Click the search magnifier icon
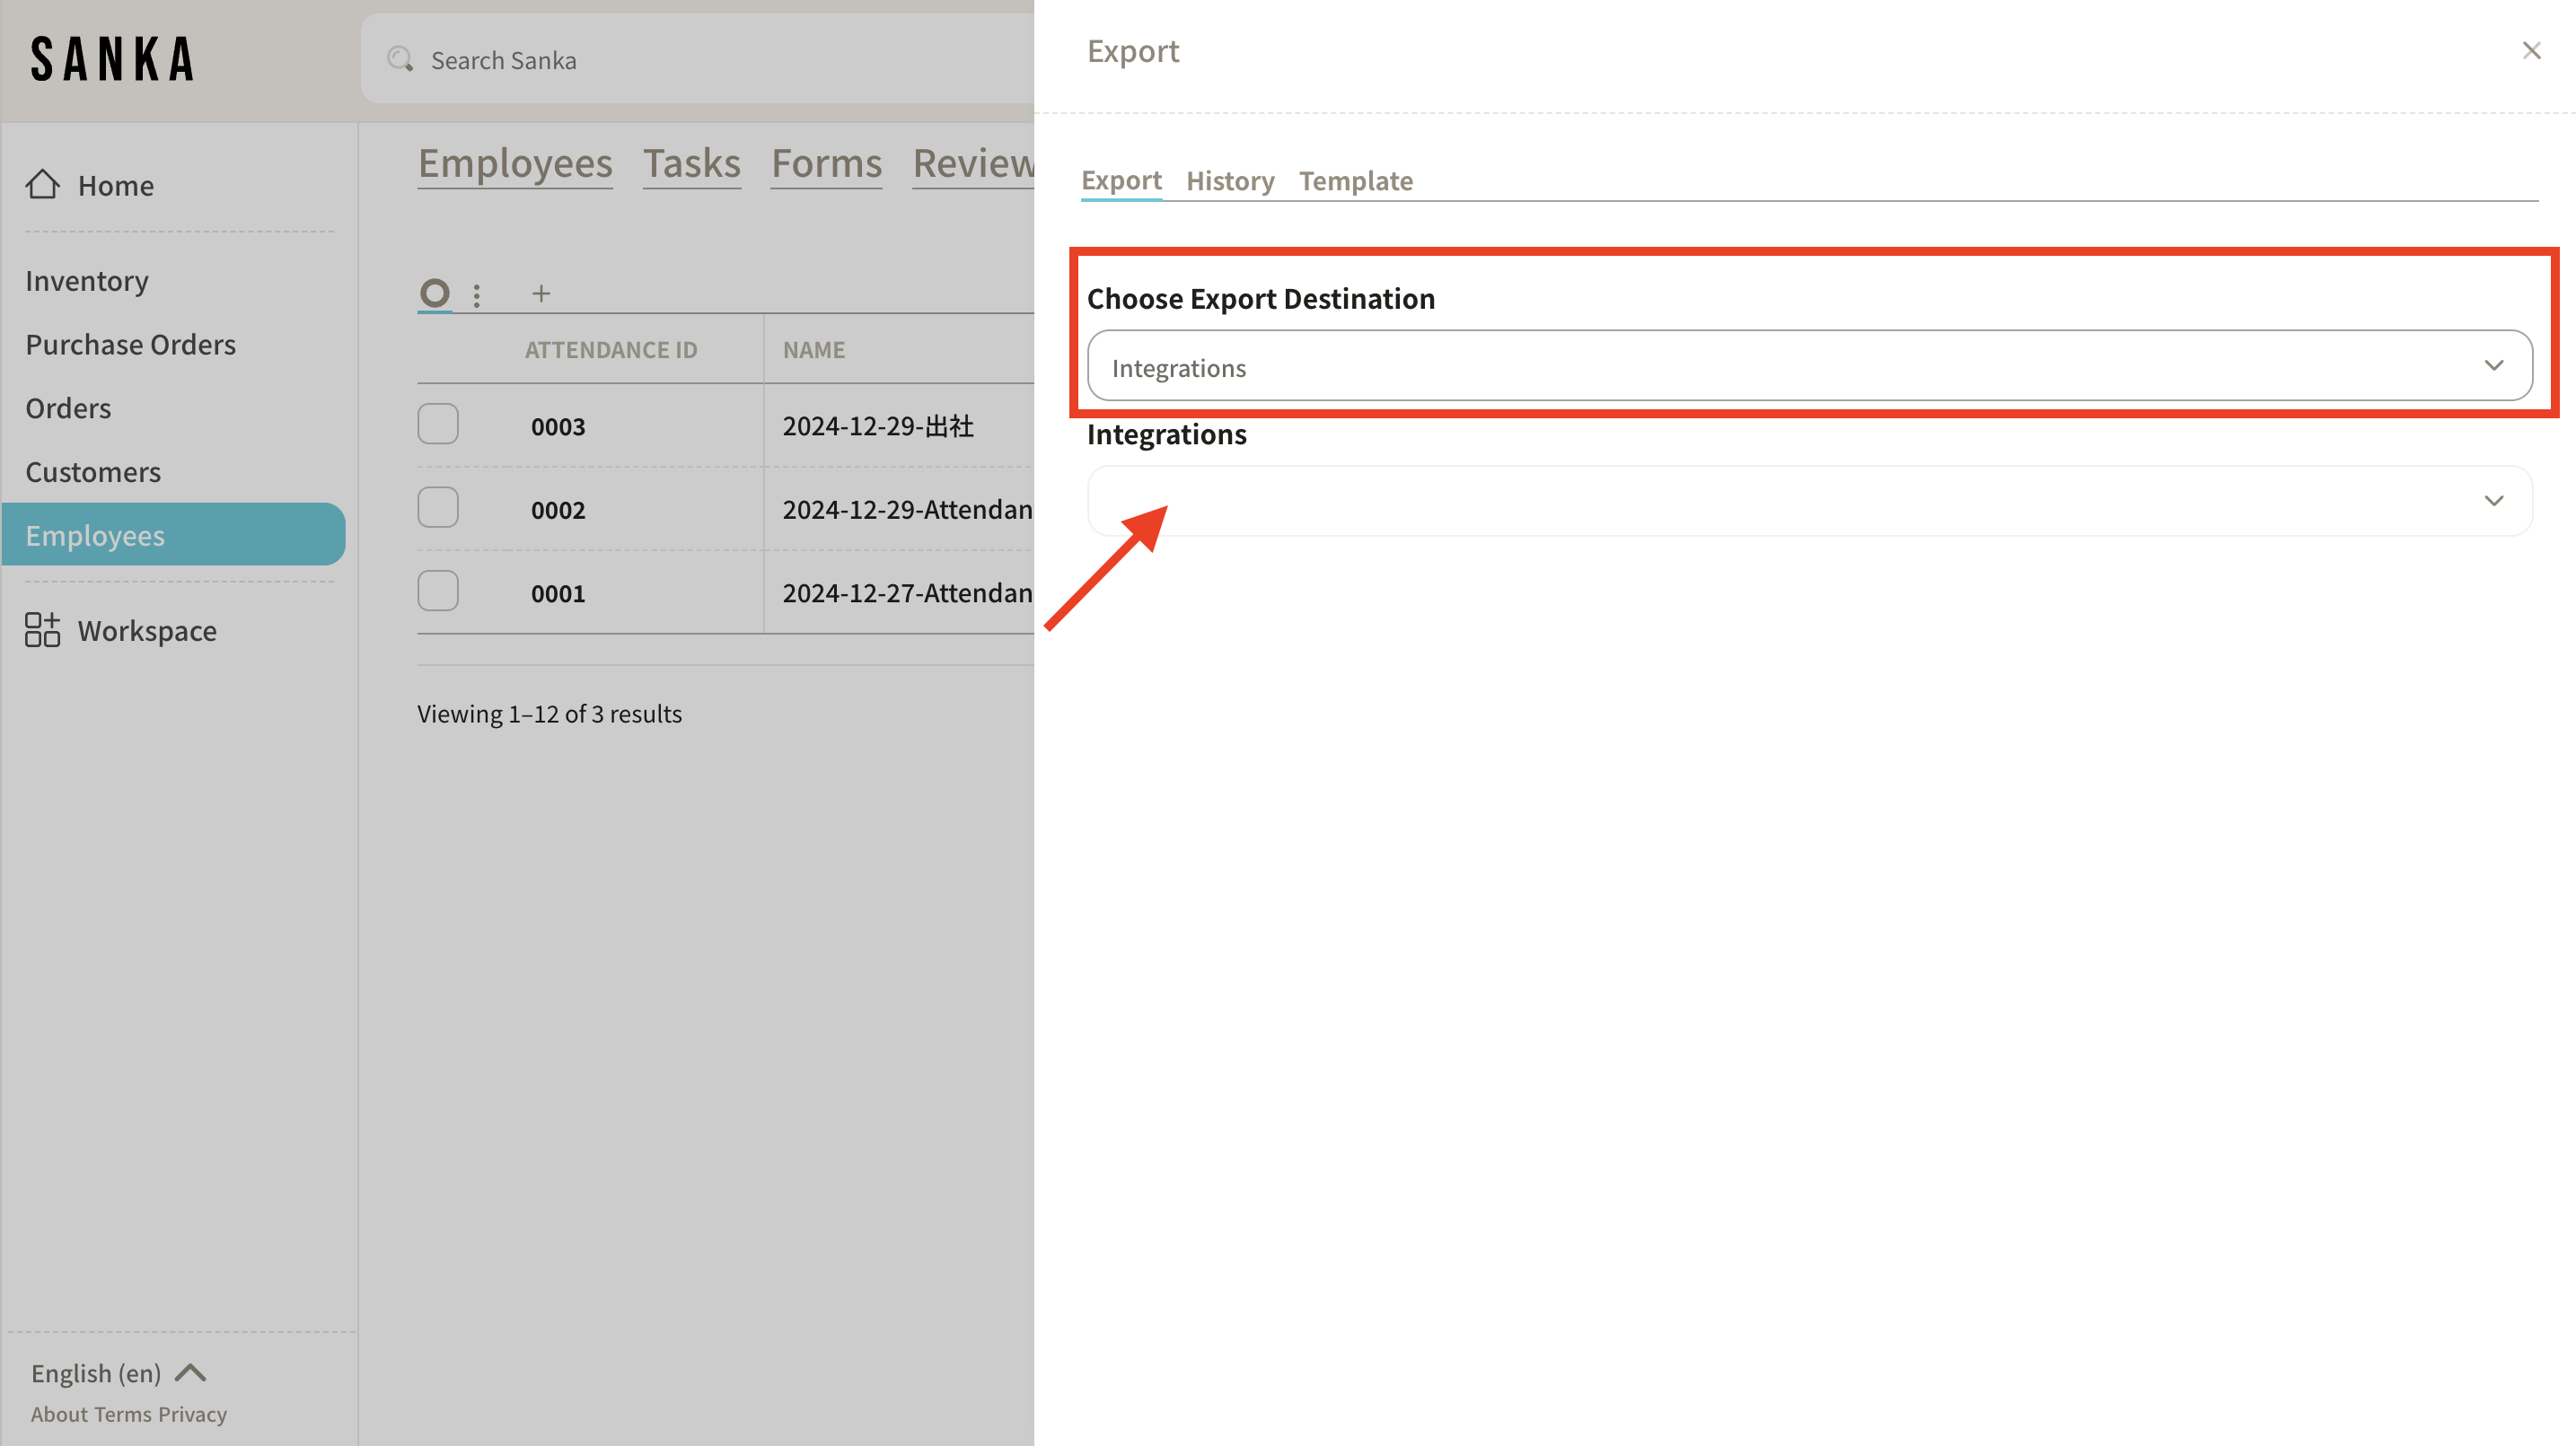 400,60
